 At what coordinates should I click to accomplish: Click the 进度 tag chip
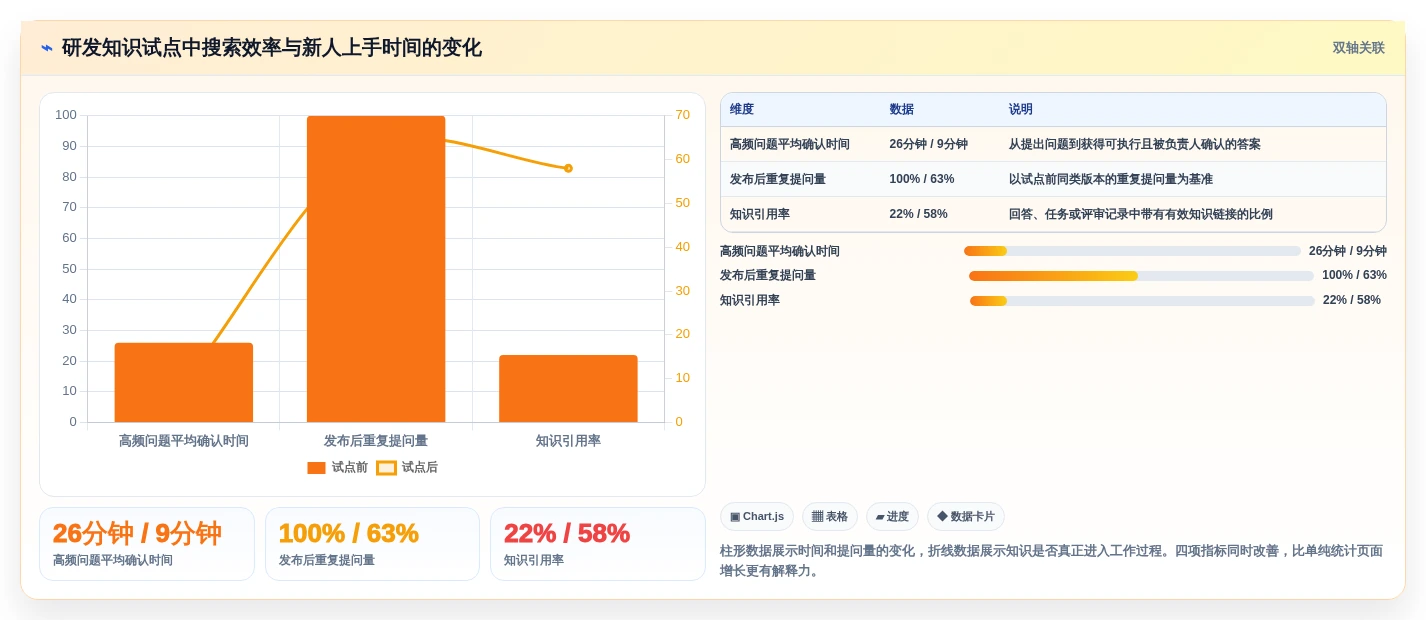[892, 516]
